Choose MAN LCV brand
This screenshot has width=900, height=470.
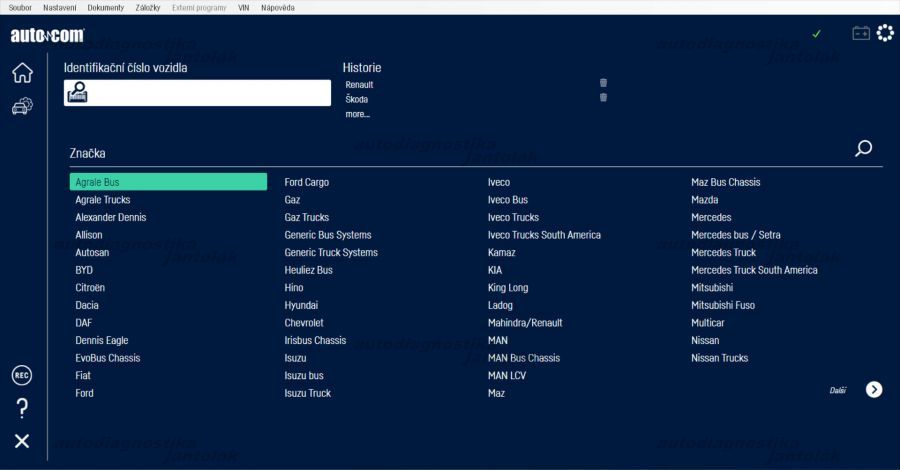point(507,375)
